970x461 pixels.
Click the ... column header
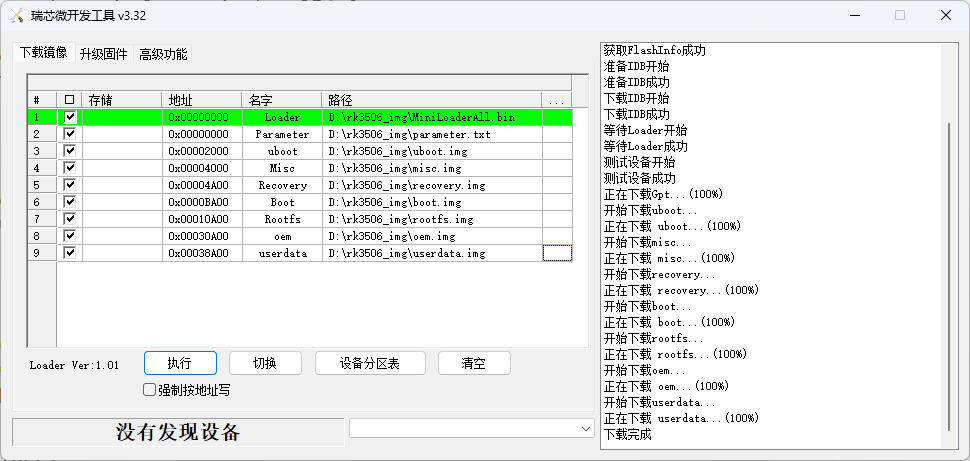557,100
